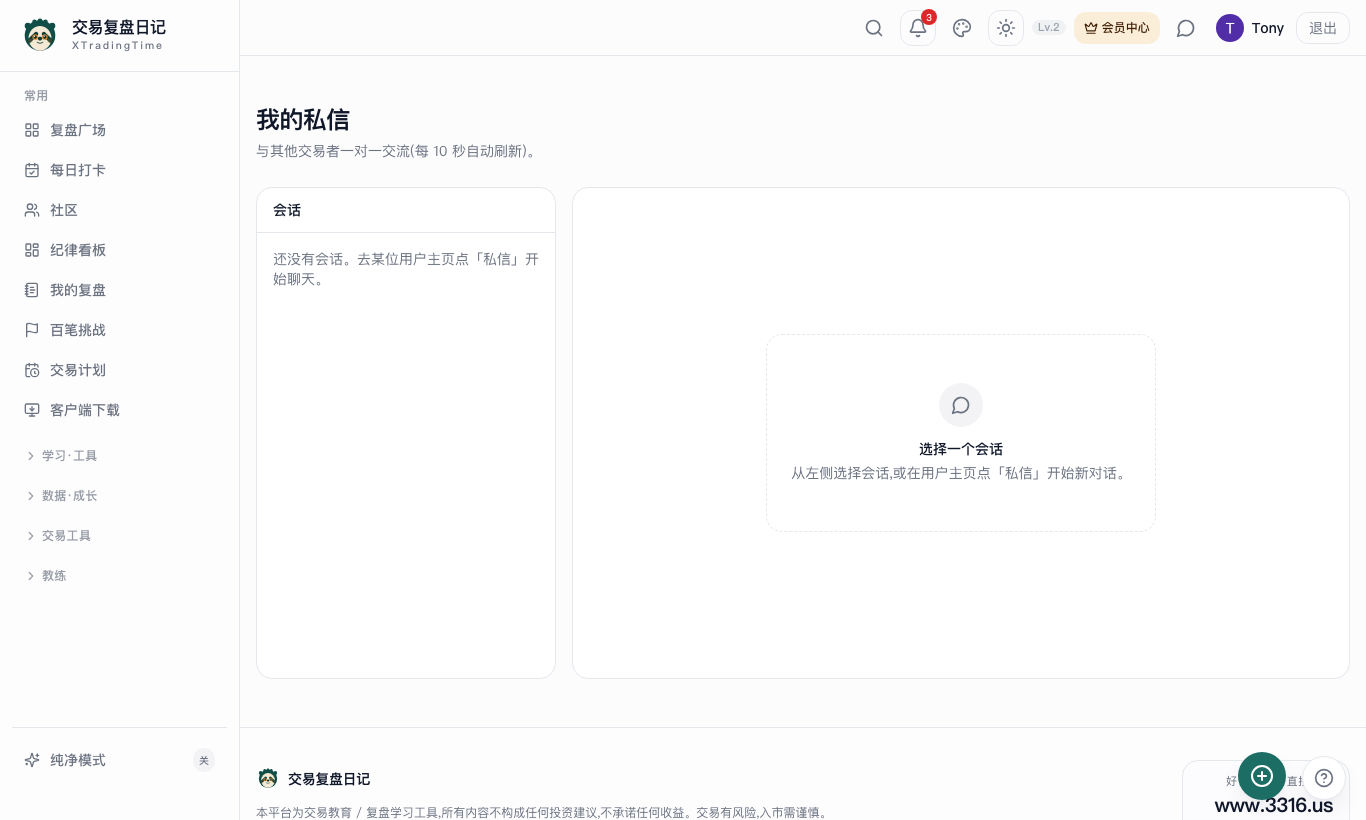The height and width of the screenshot is (820, 1366).
Task: Toggle 纯净模式 off switch labeled 关
Action: [x=204, y=760]
